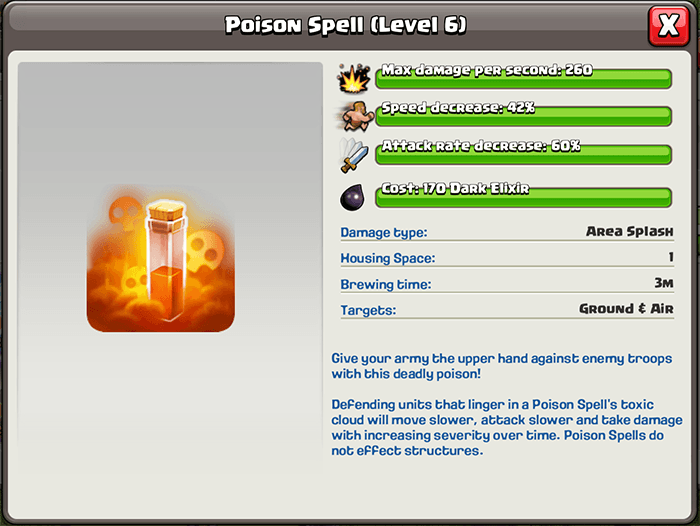Click the Speed decrease 42% bar

coord(524,115)
